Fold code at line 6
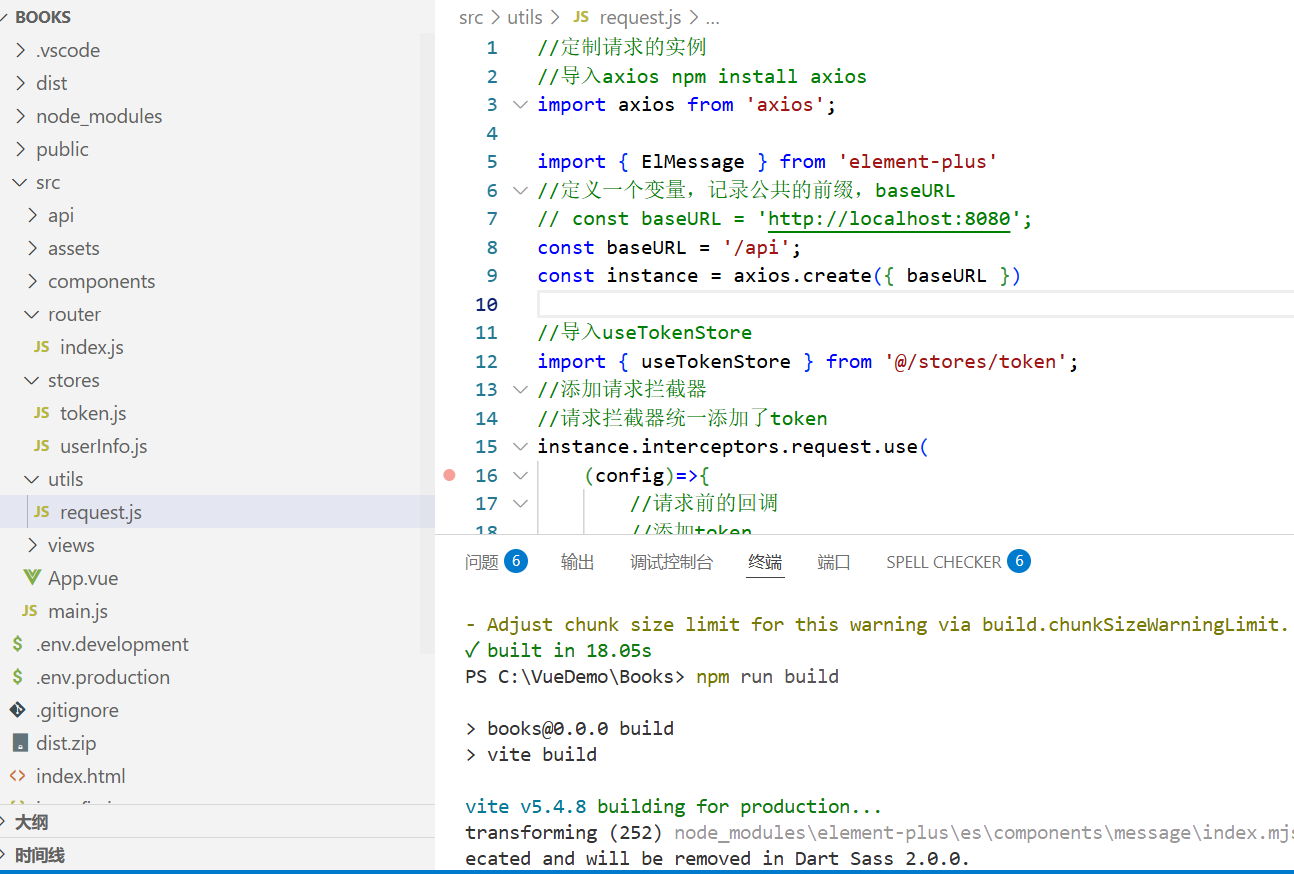 click(520, 190)
